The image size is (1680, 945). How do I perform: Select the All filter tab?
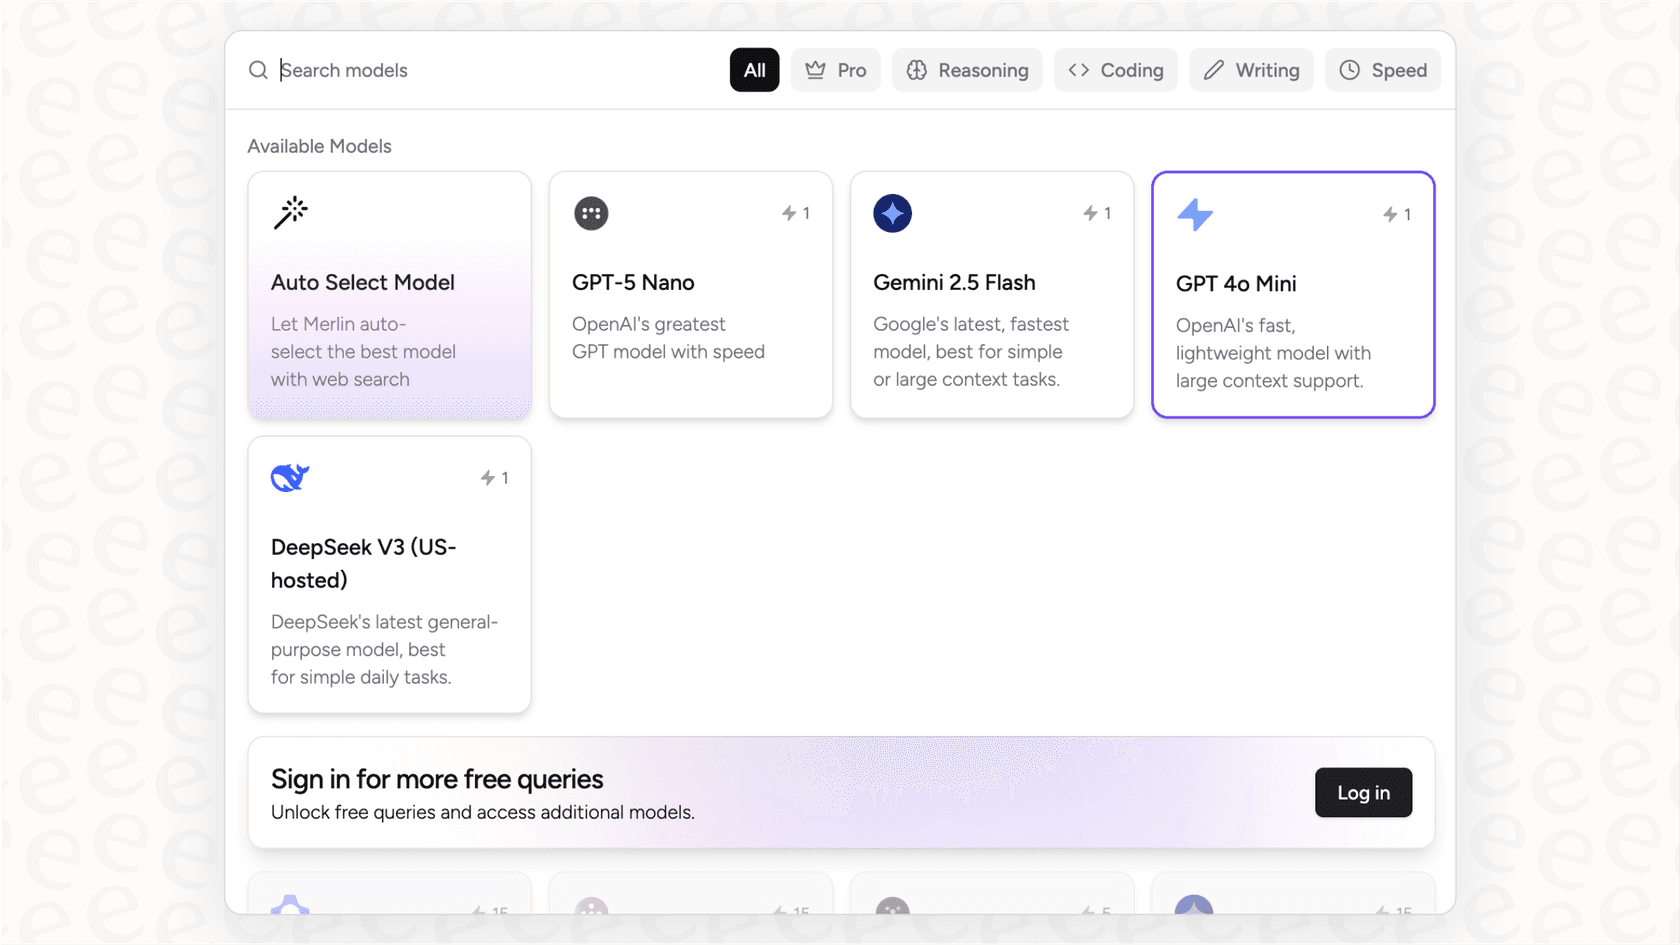(754, 70)
